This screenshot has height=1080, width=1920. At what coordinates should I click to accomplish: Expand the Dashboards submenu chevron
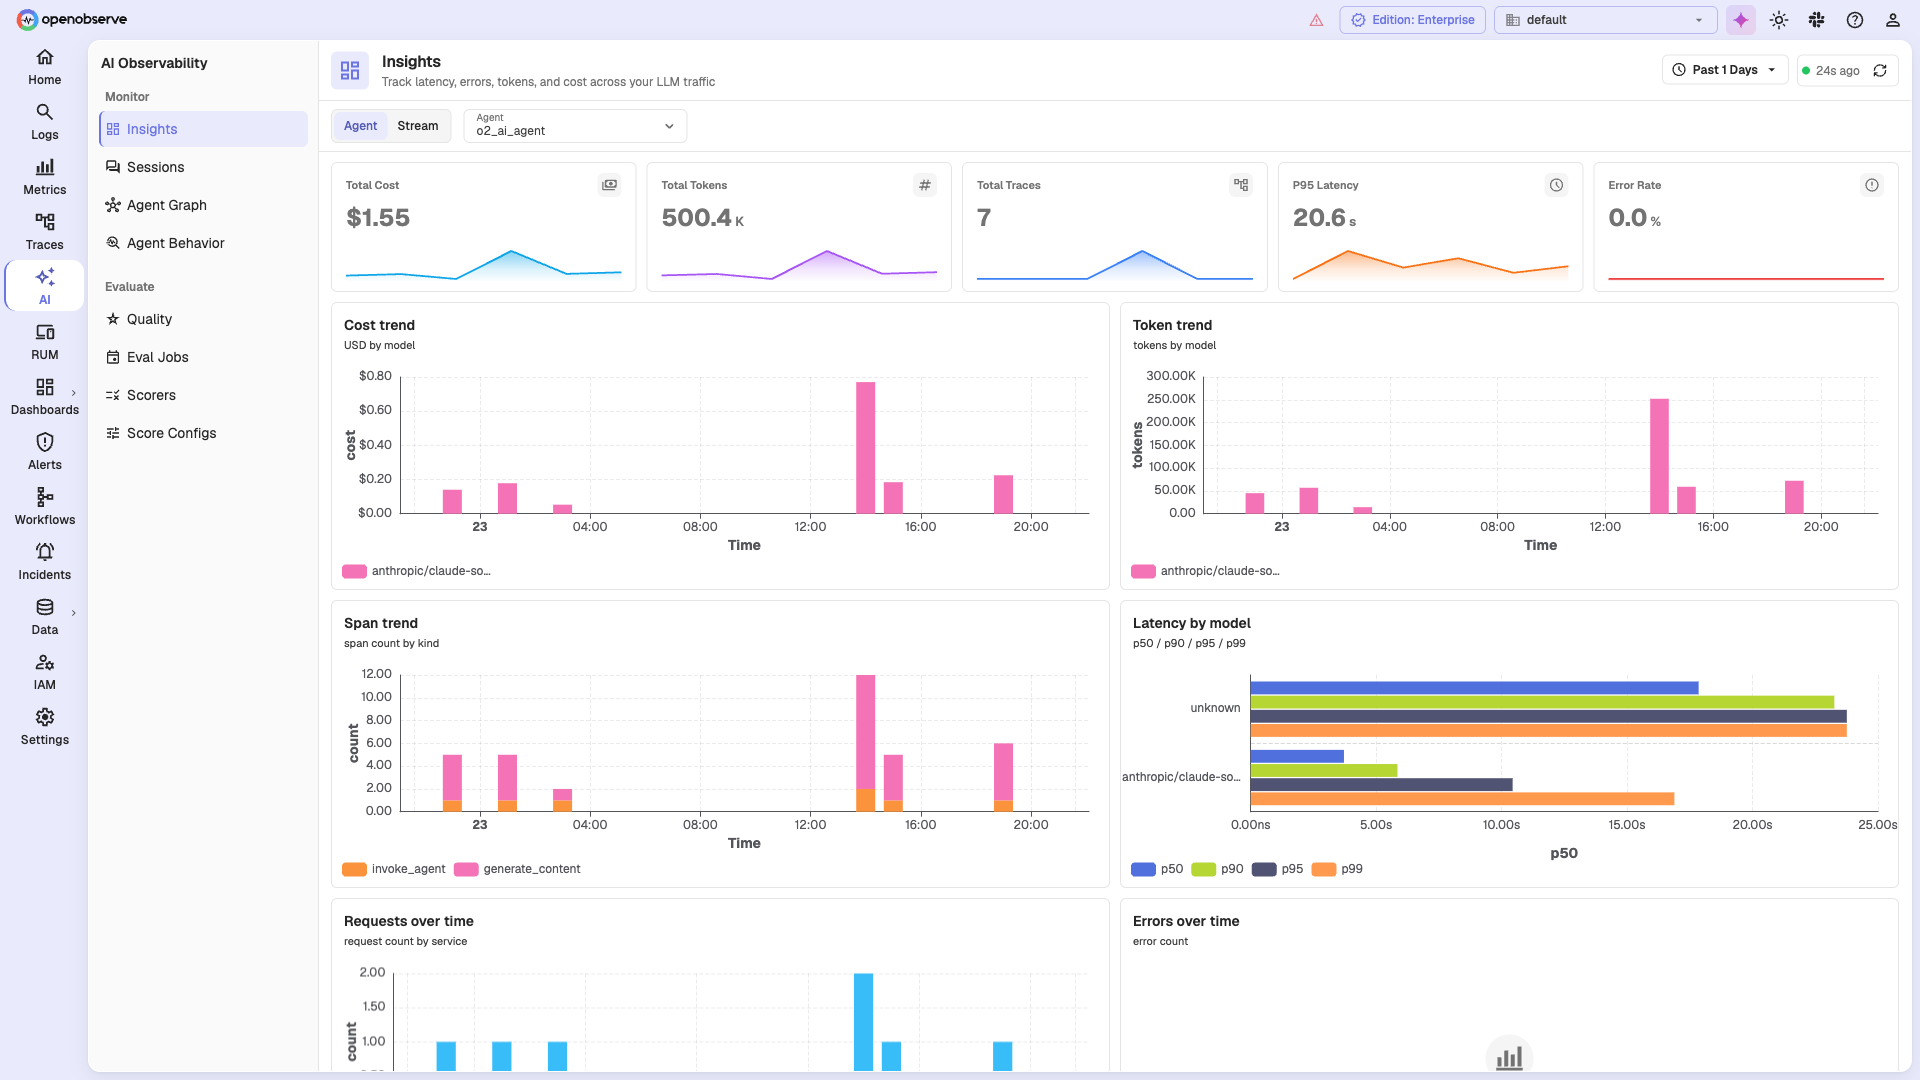pyautogui.click(x=74, y=393)
